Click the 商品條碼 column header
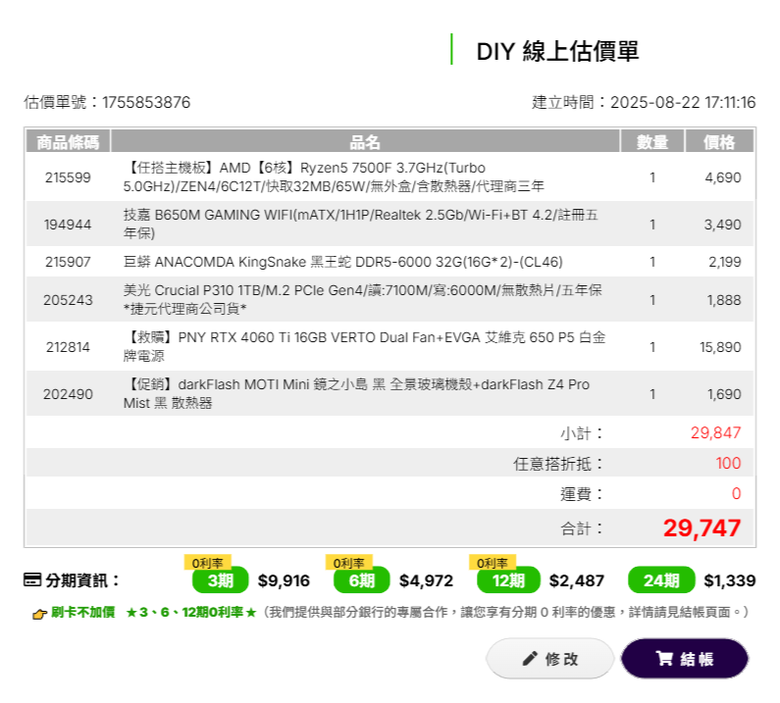The width and height of the screenshot is (780, 703). point(68,142)
